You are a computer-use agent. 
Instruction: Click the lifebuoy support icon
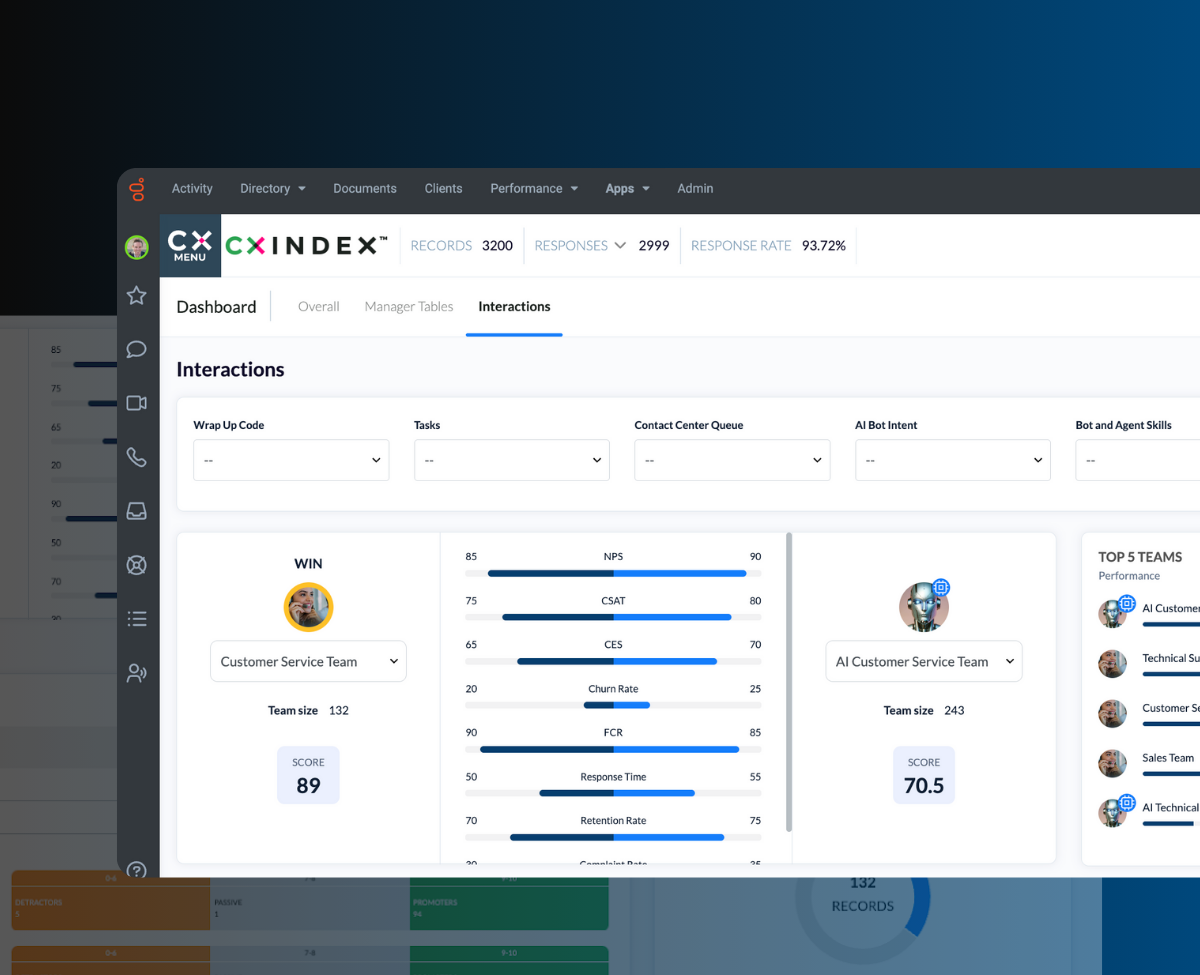(x=137, y=565)
